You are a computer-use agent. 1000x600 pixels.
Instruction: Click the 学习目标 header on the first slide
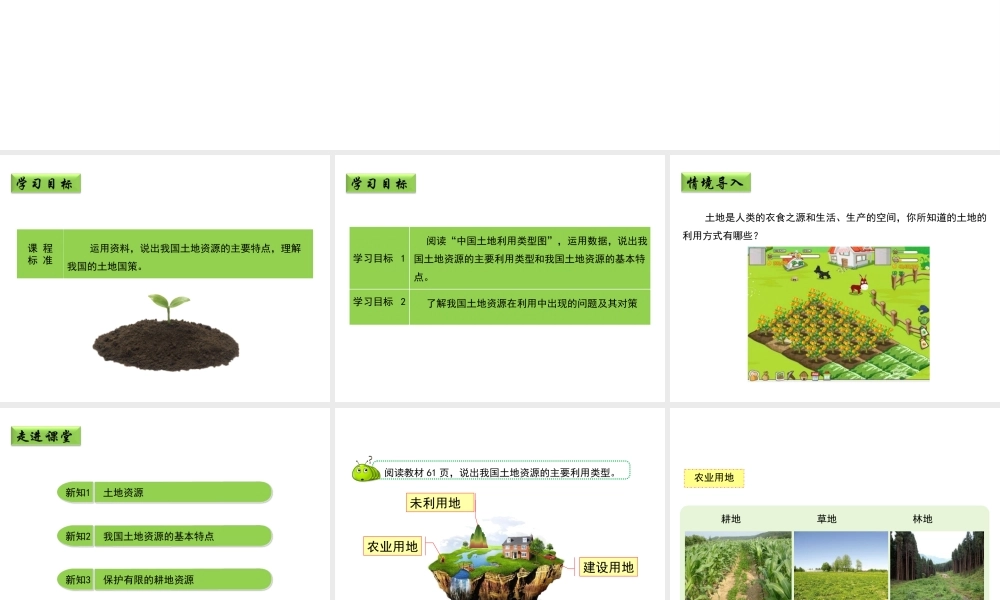click(x=46, y=184)
